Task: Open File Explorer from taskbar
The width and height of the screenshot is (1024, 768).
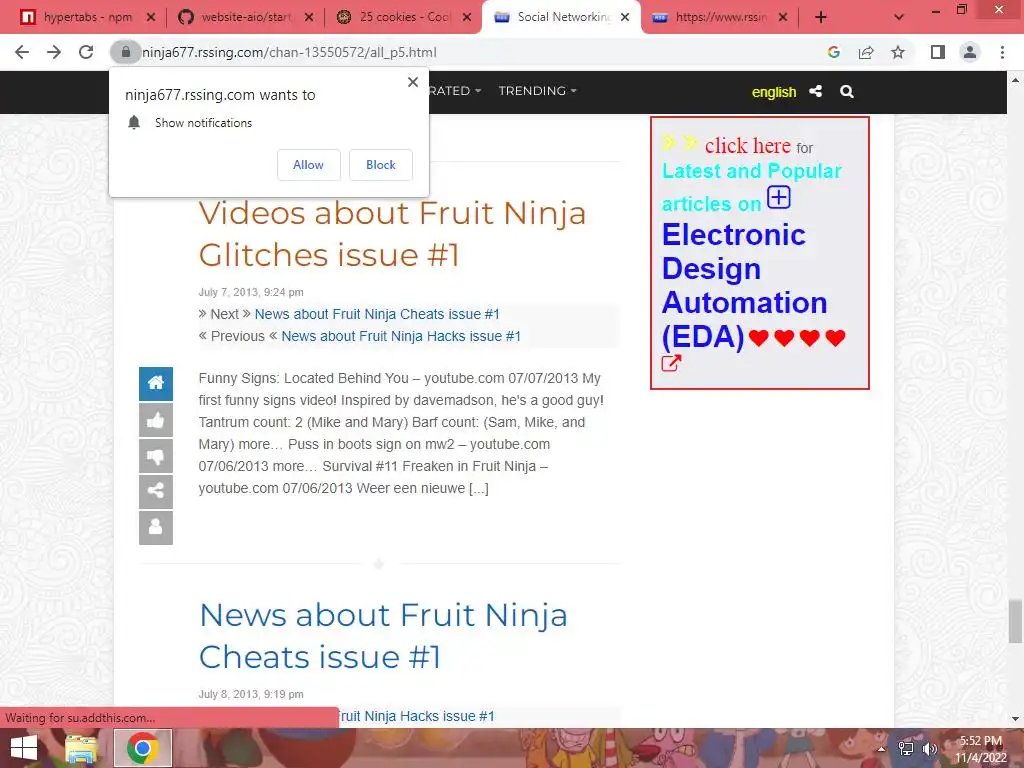Action: pos(81,748)
